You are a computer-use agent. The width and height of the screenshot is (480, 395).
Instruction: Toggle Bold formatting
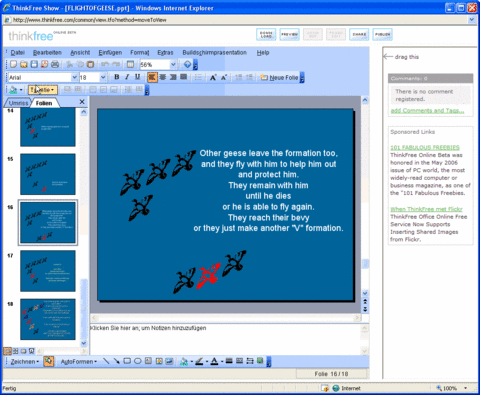click(x=117, y=77)
